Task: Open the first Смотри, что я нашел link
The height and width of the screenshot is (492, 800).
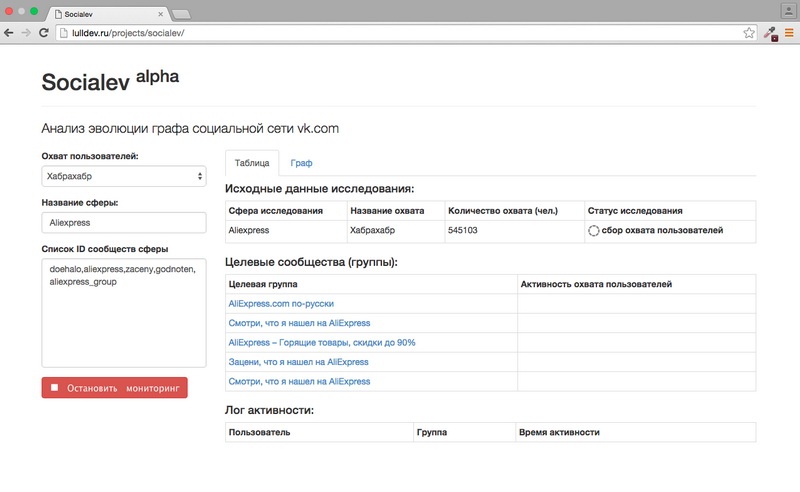Action: [x=299, y=323]
